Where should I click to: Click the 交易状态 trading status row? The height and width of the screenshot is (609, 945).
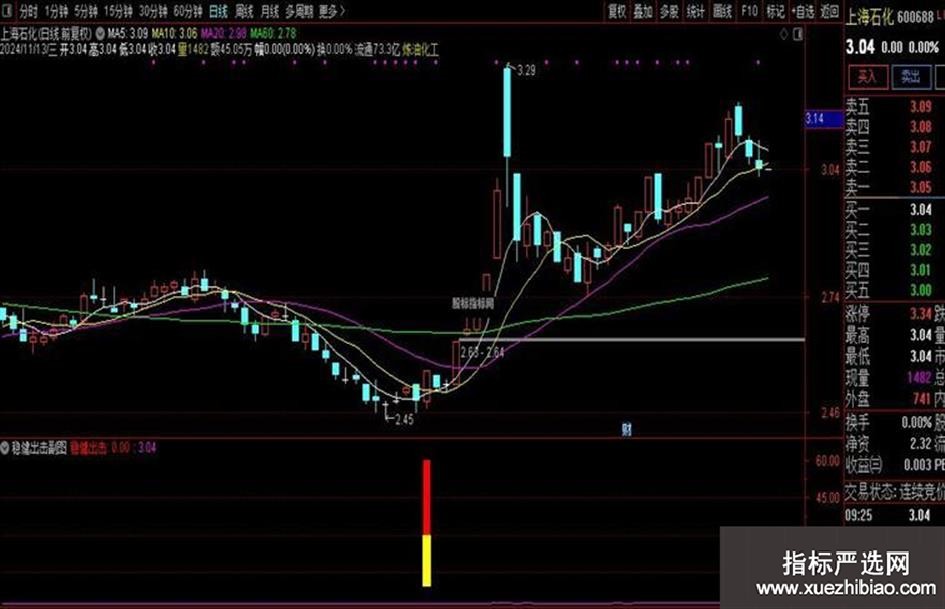[x=894, y=493]
